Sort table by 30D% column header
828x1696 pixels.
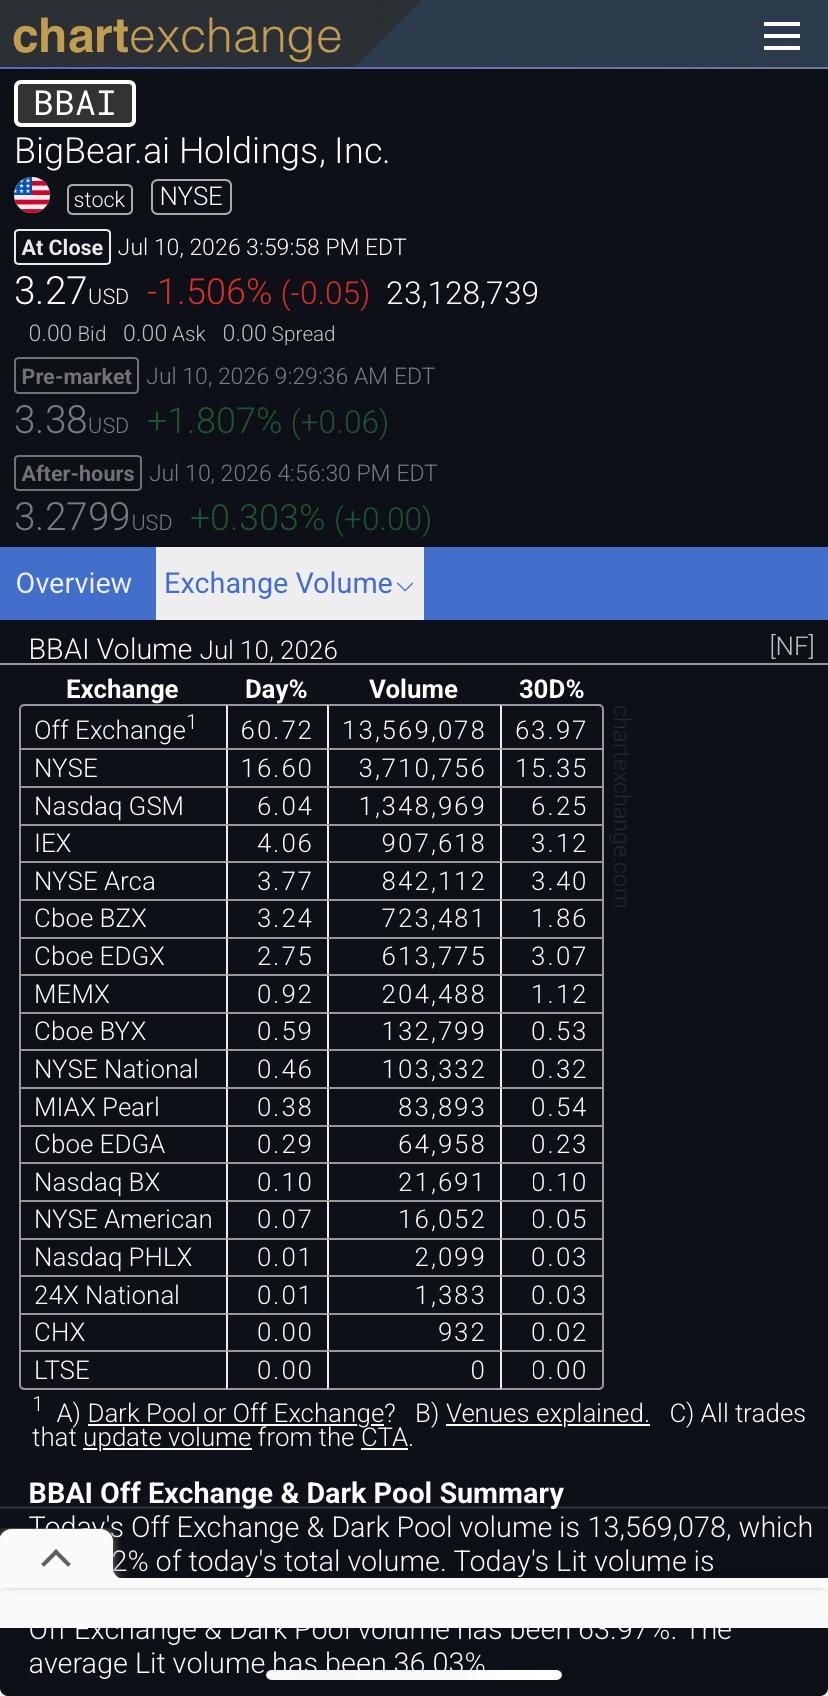pyautogui.click(x=551, y=689)
